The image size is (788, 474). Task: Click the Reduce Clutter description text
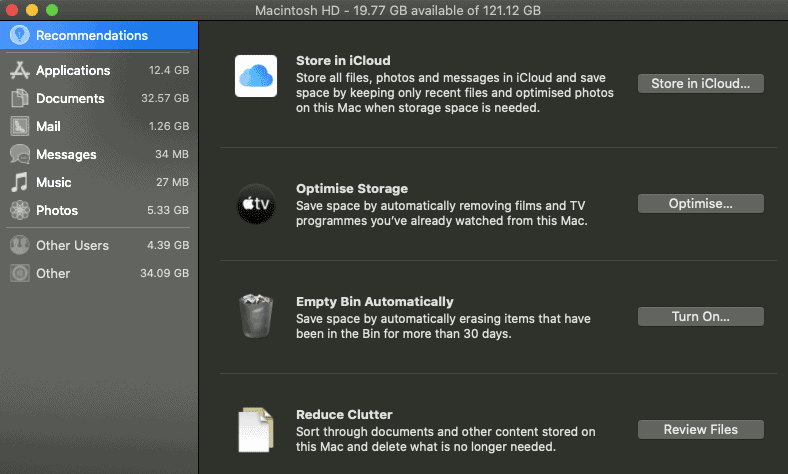point(446,439)
